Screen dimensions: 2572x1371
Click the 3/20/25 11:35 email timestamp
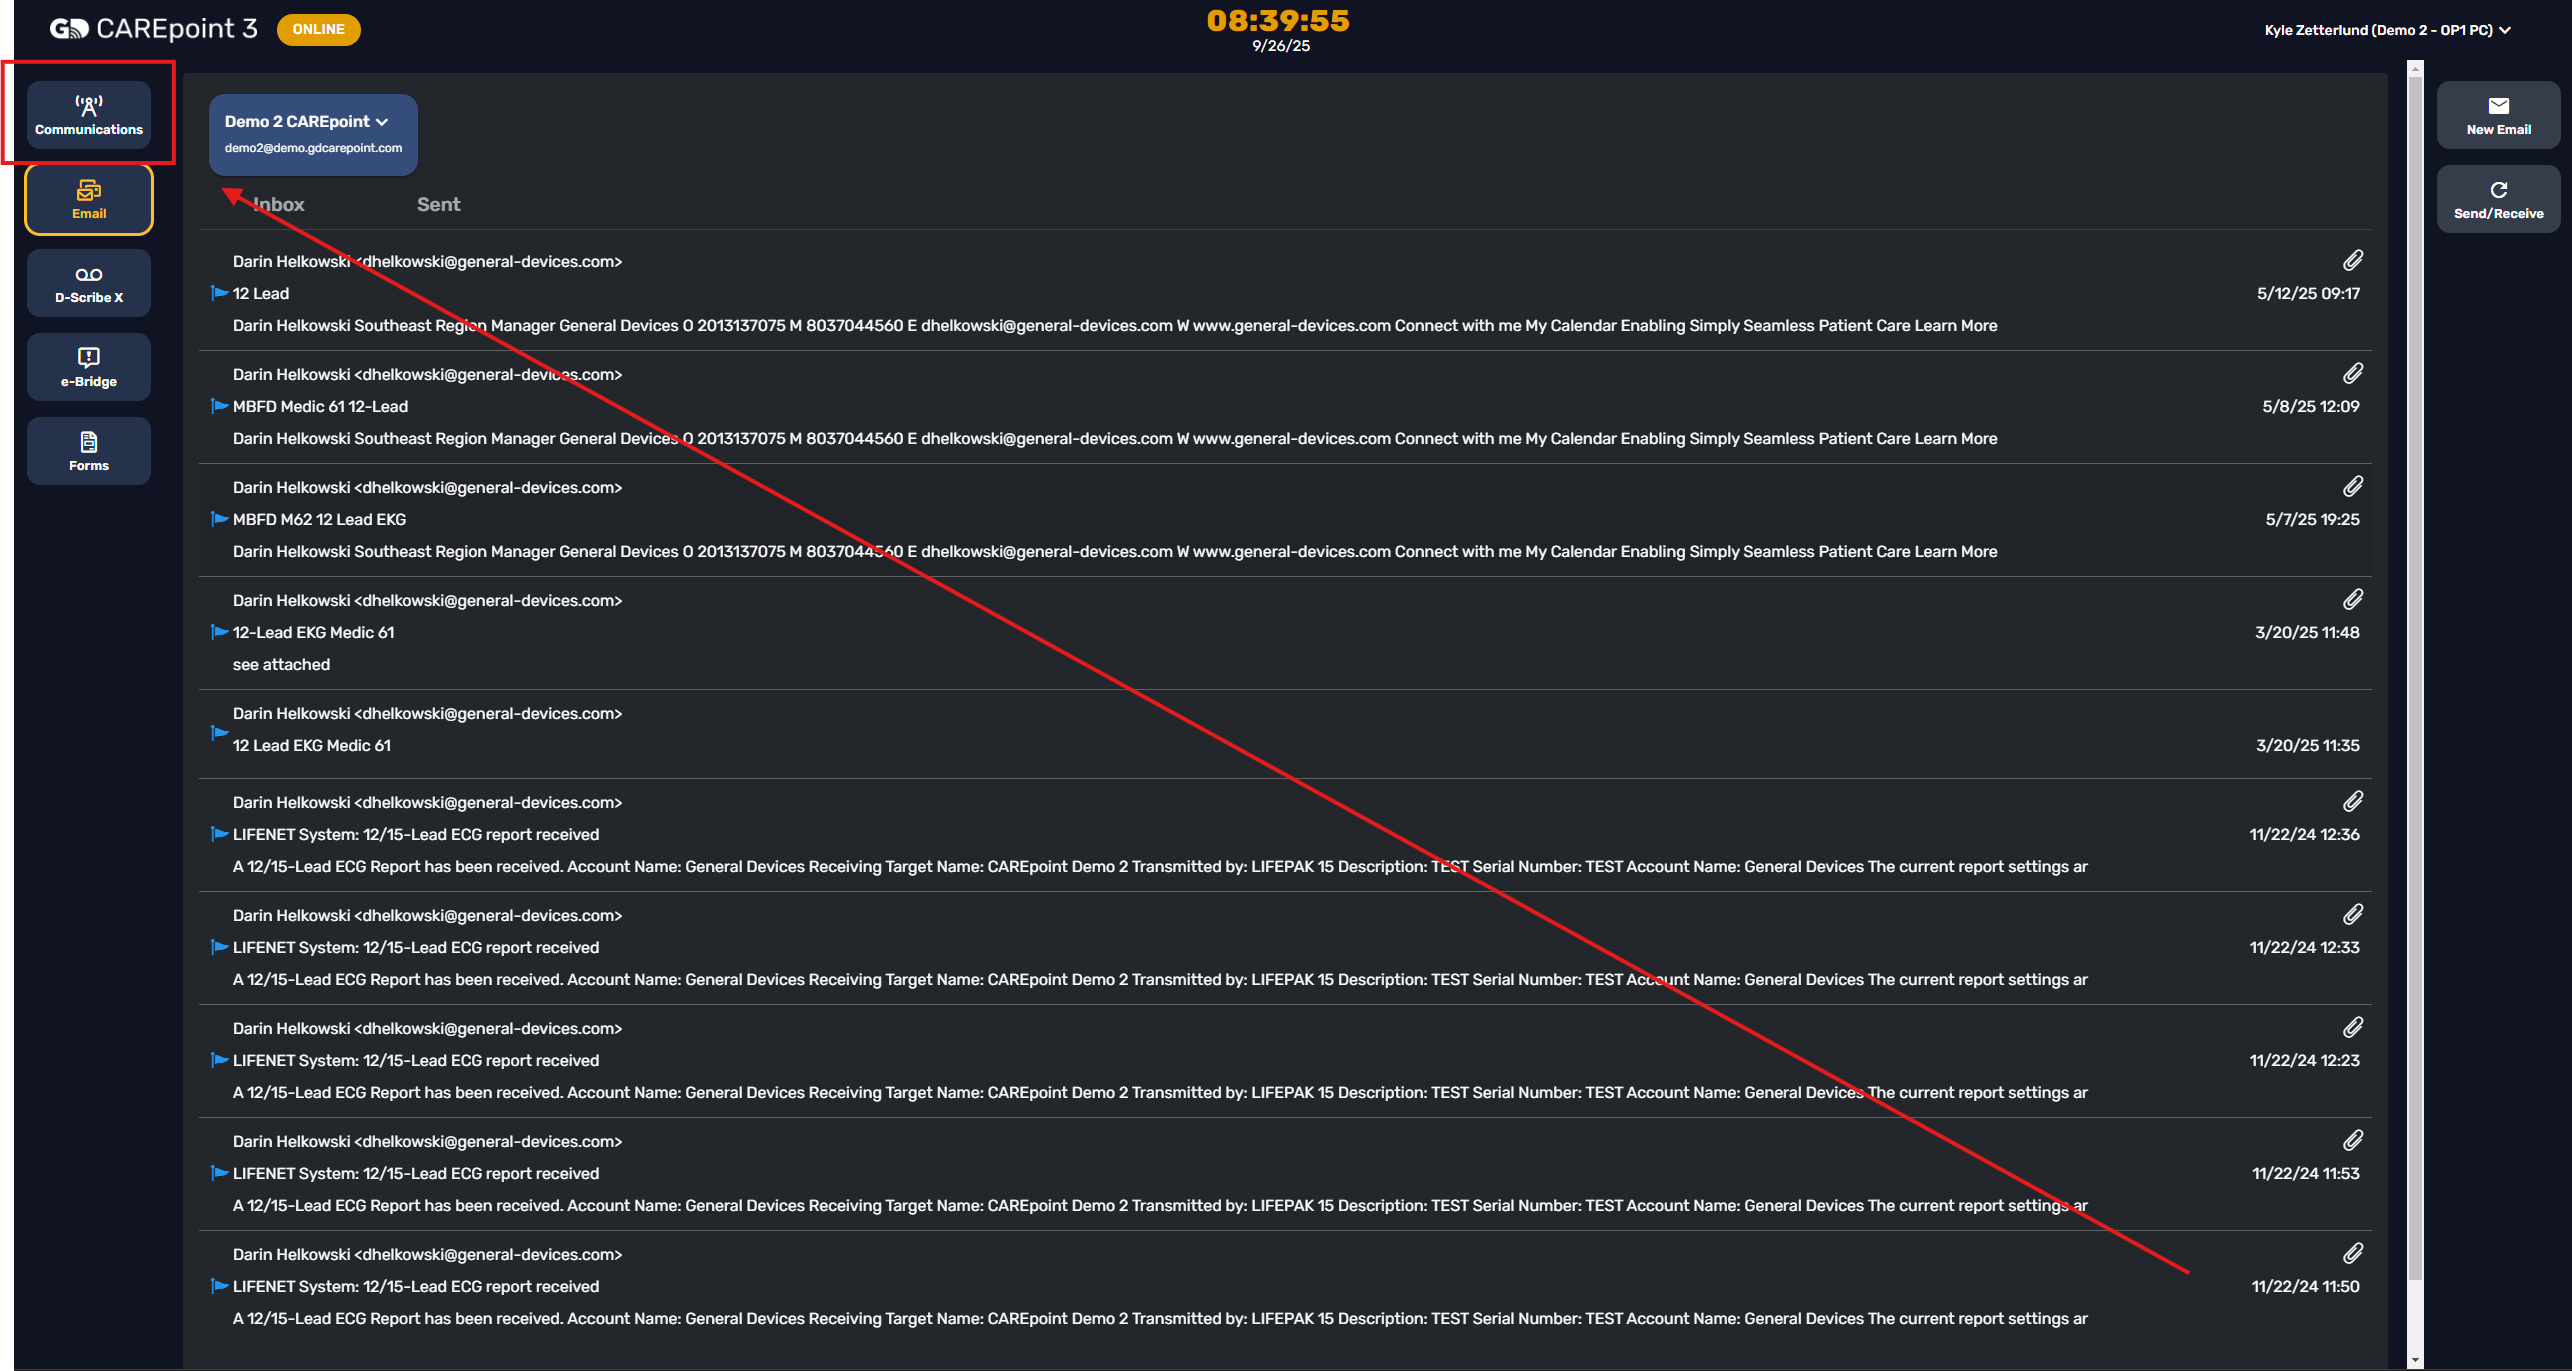[2307, 745]
